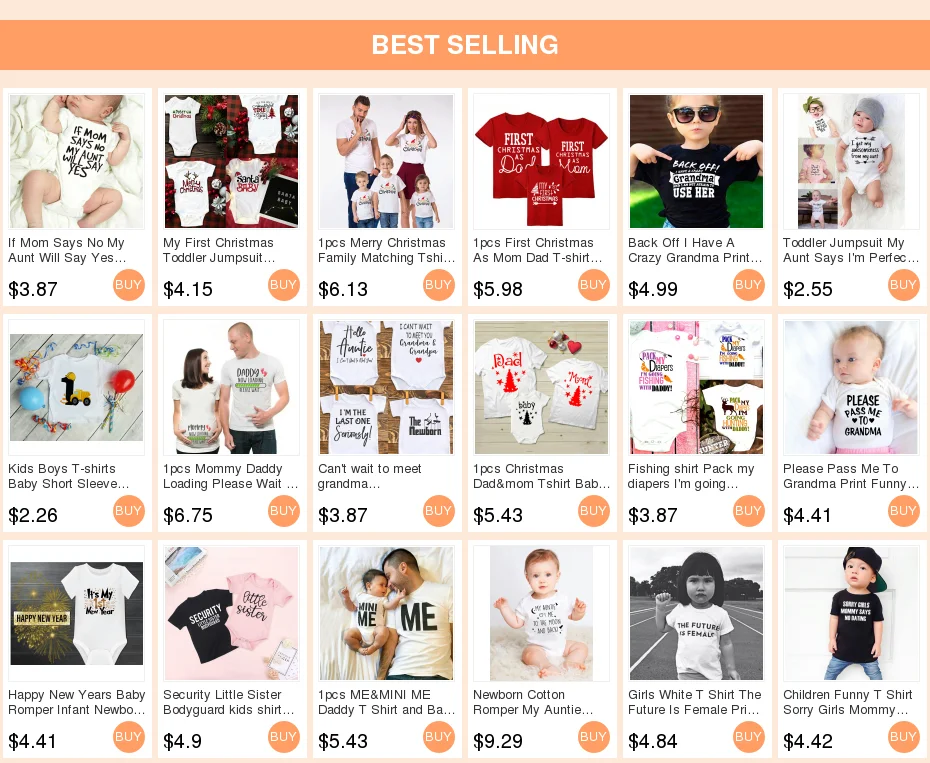Open the ME & MINI ME daddy photo

[386, 613]
